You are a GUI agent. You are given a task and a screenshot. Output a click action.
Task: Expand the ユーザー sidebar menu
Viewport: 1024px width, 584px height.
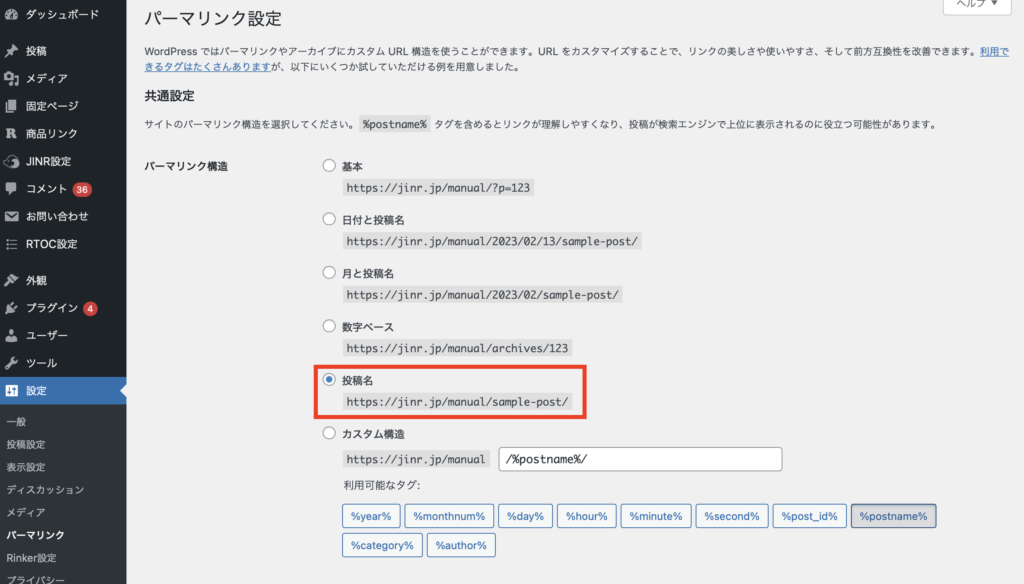[47, 336]
